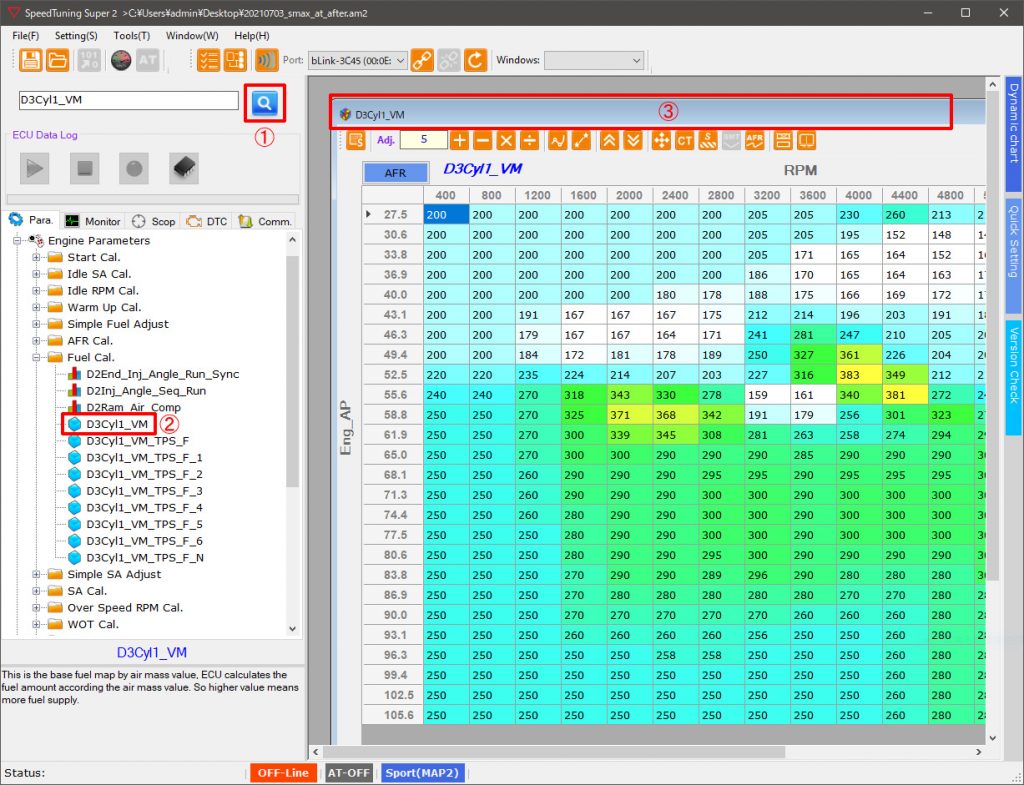Click the horizontal split layout icon

tap(783, 140)
